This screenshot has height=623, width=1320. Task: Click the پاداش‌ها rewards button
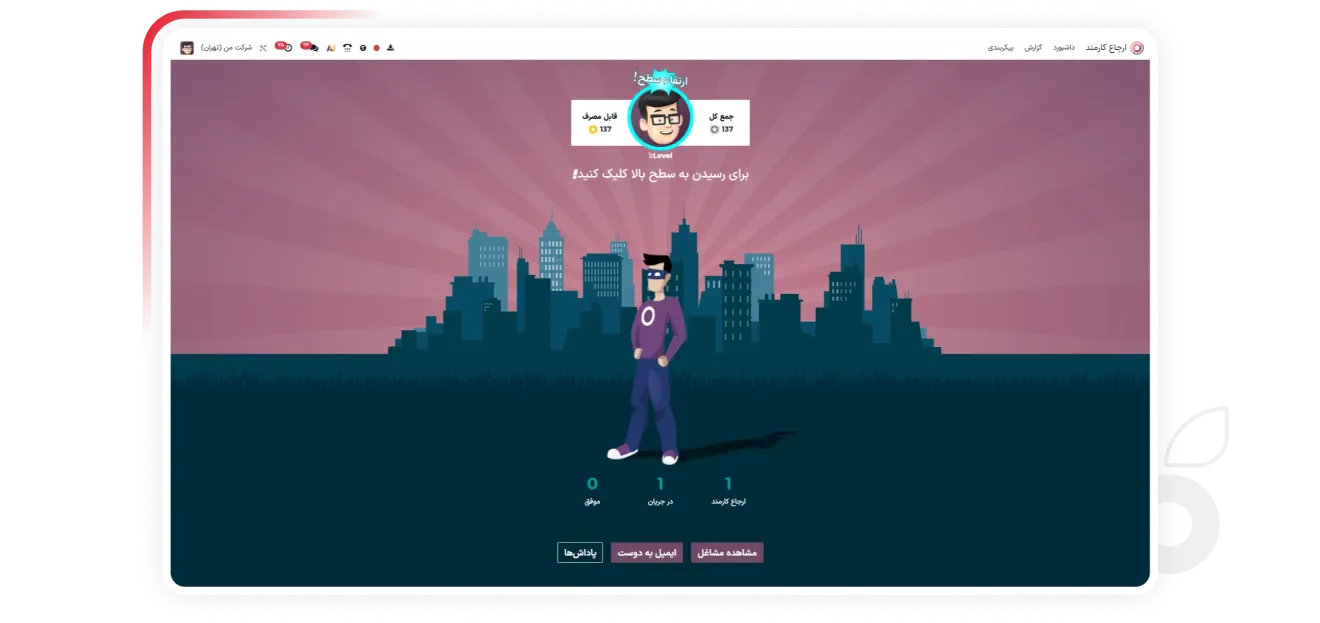click(580, 553)
